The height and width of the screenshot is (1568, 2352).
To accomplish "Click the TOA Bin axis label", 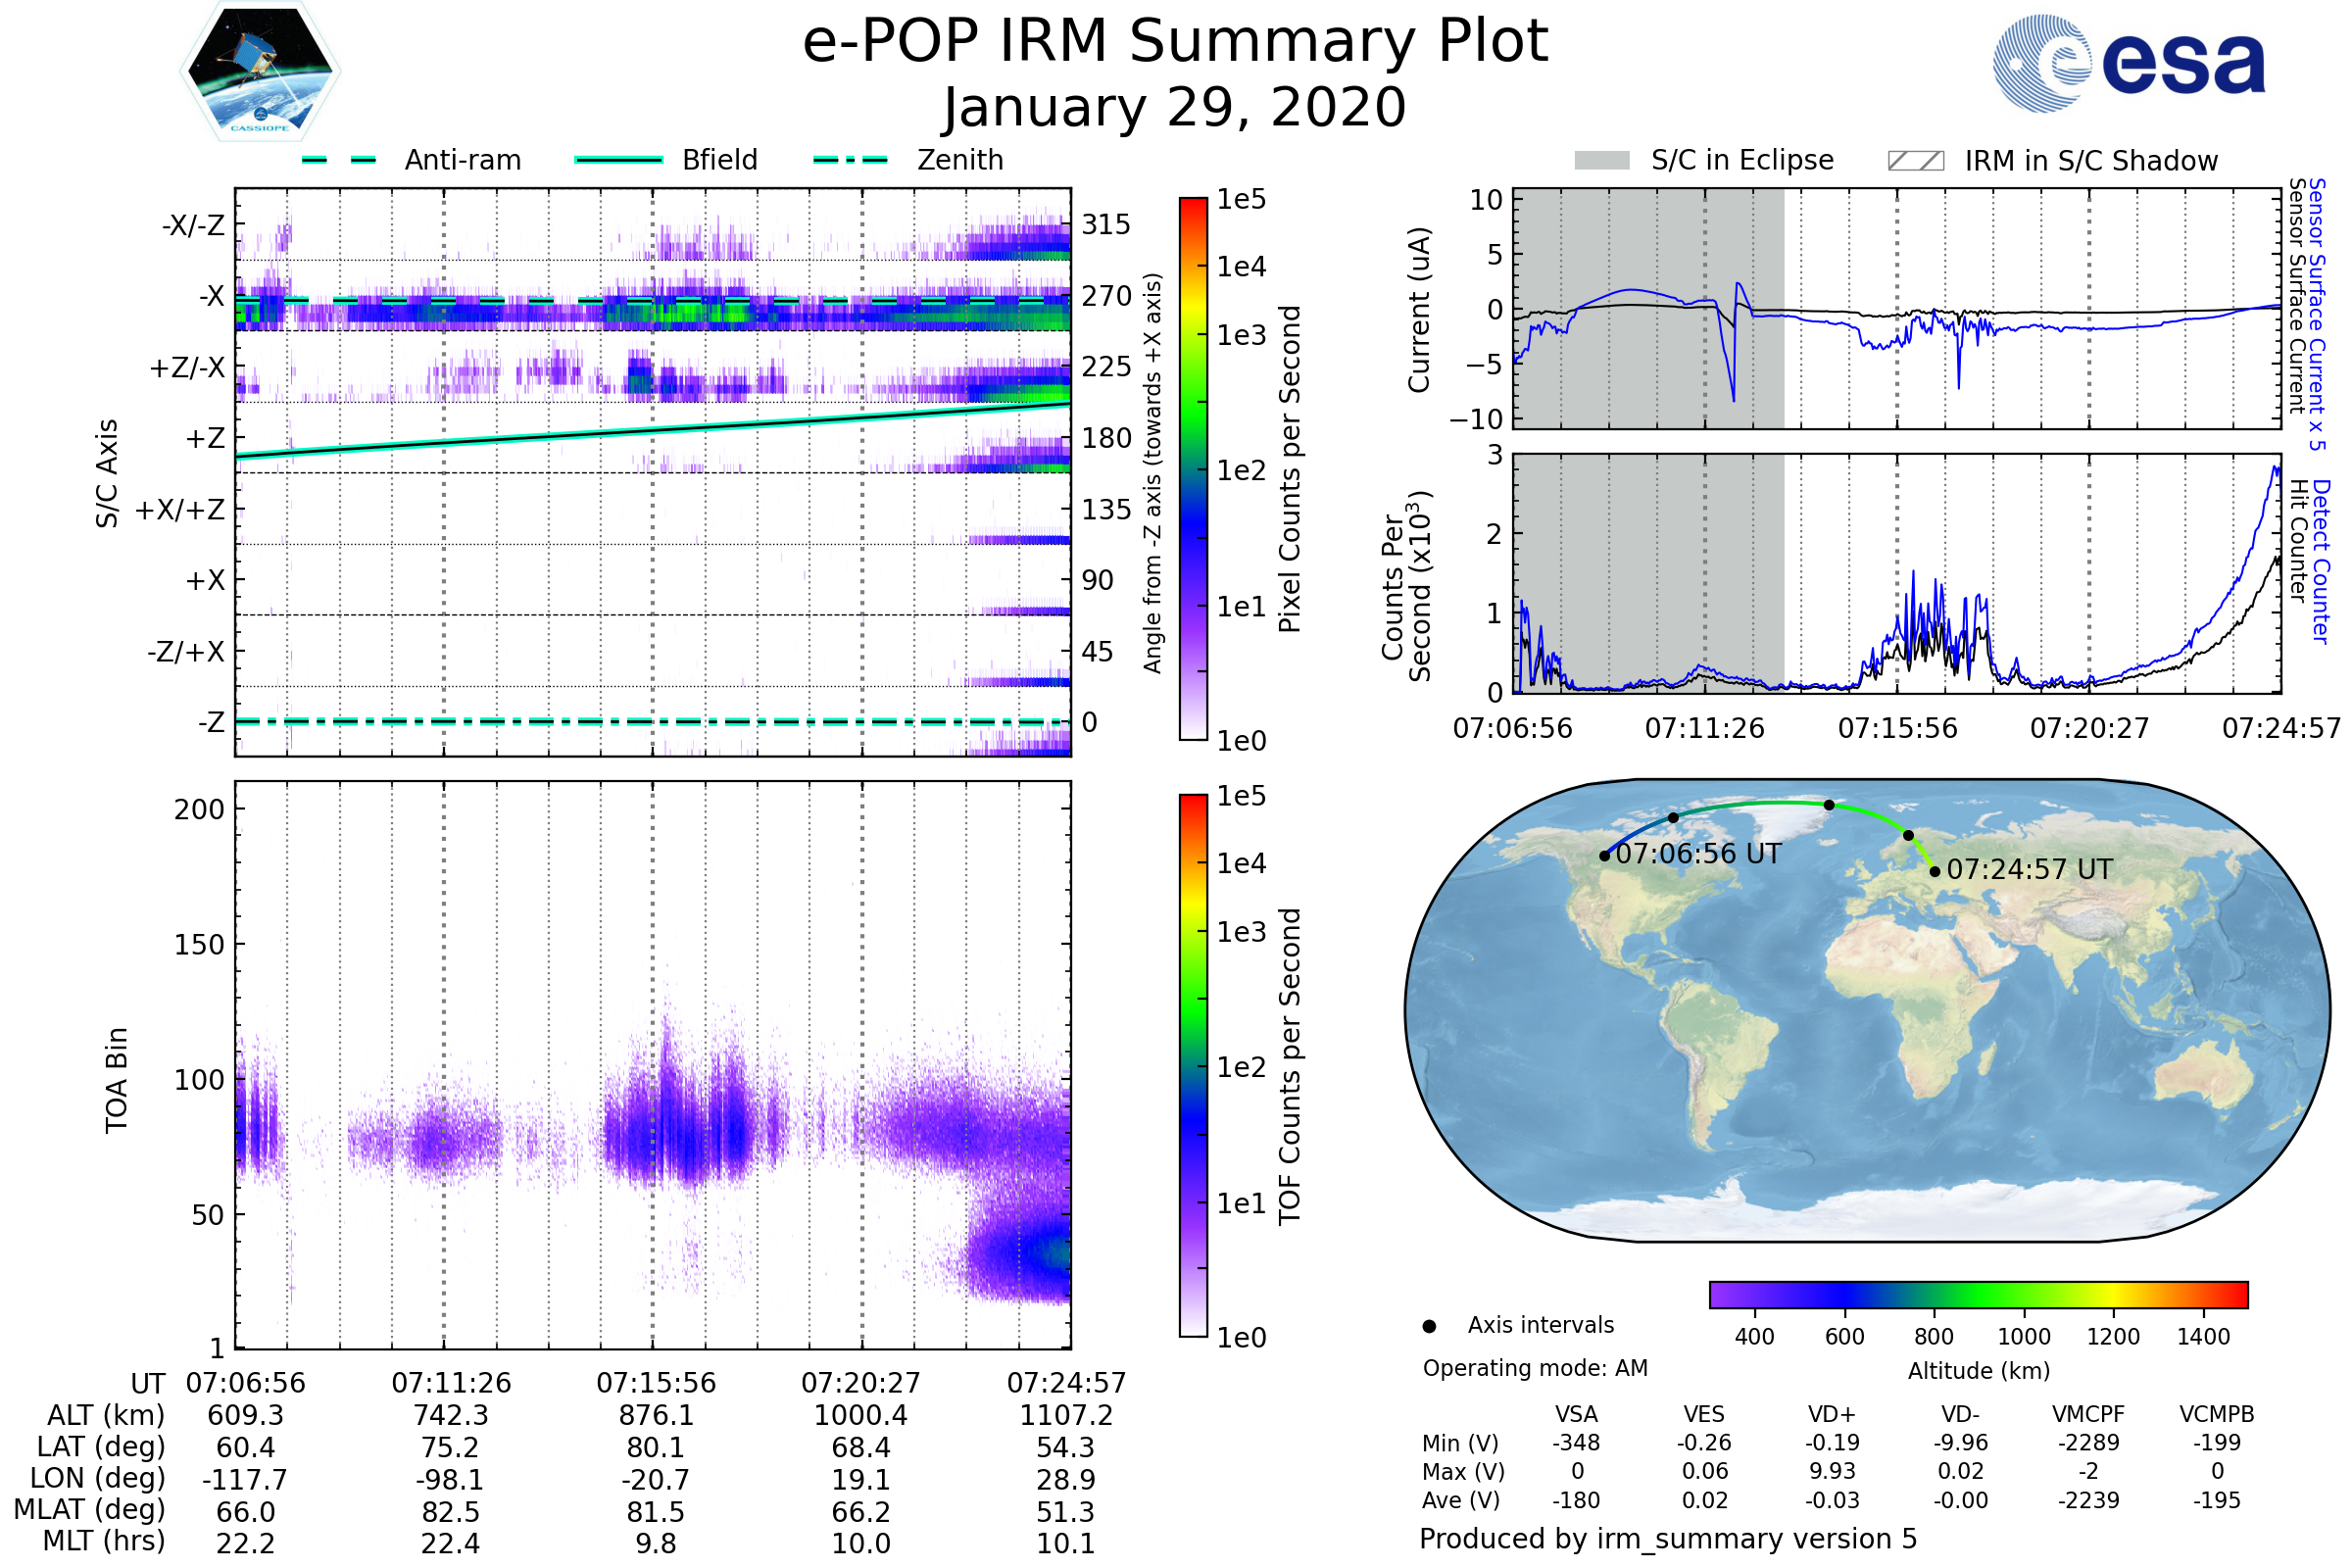I will [x=117, y=1080].
